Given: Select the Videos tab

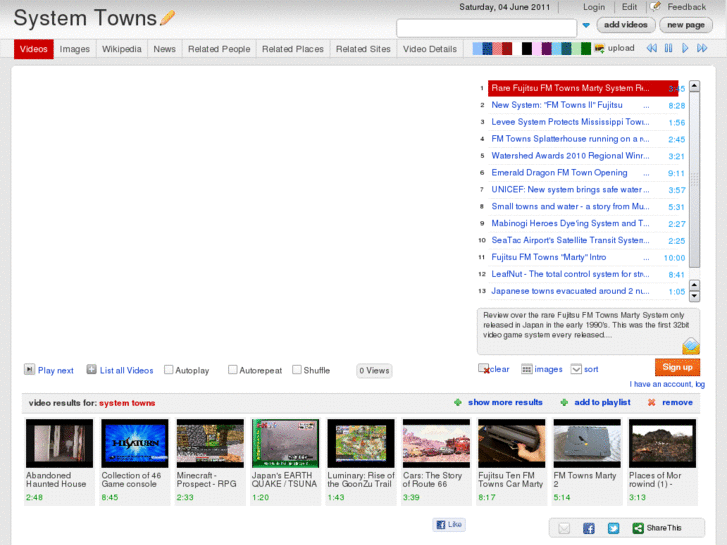Looking at the screenshot, I should (x=33, y=49).
